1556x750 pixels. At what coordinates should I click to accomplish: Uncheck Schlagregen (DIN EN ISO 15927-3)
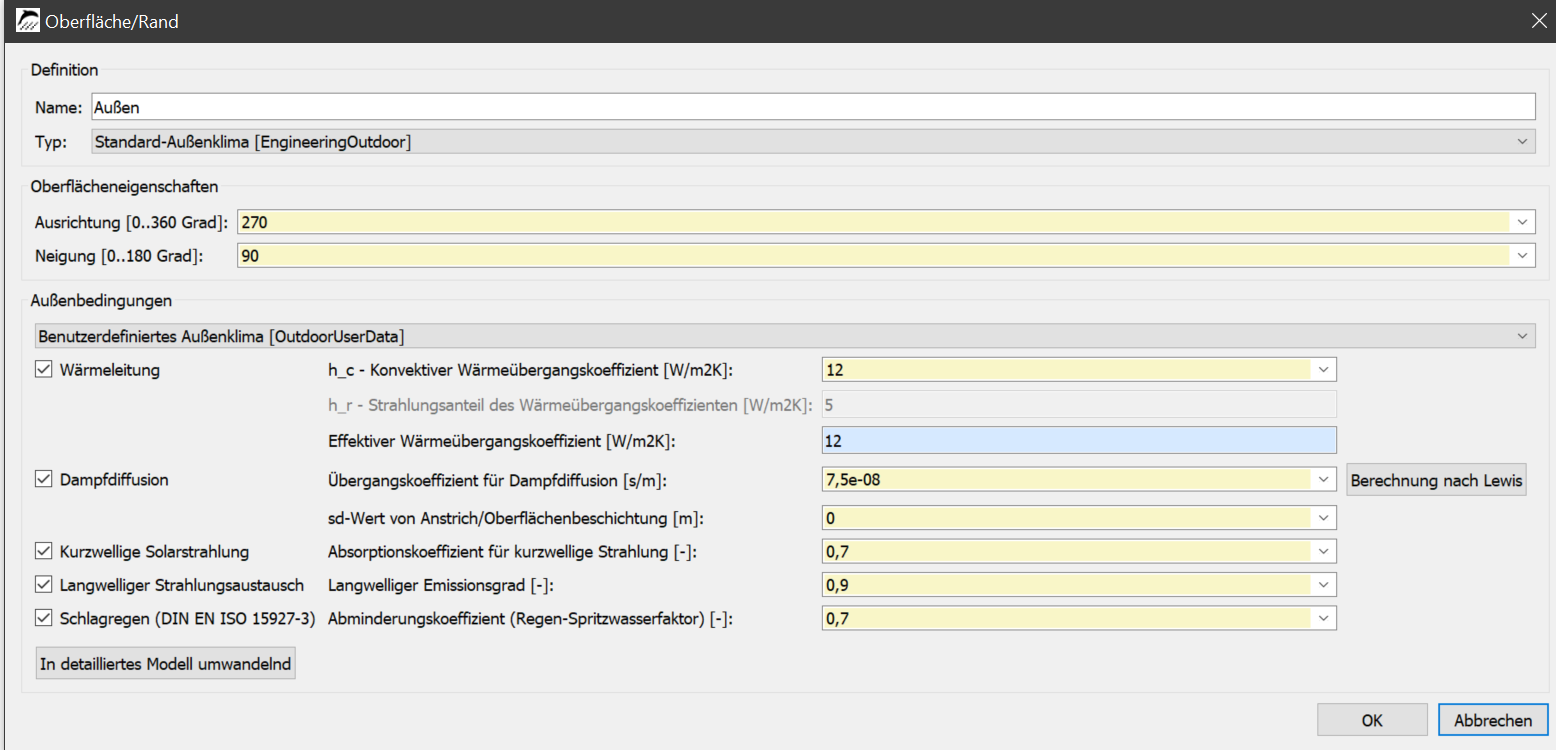tap(43, 618)
